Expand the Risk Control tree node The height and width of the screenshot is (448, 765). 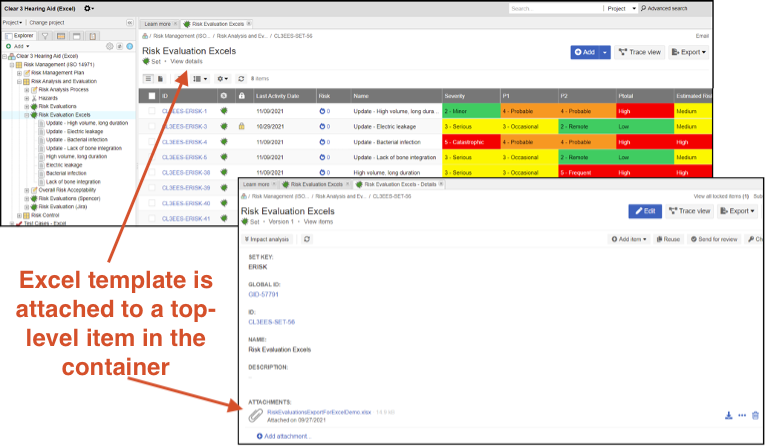[20, 215]
